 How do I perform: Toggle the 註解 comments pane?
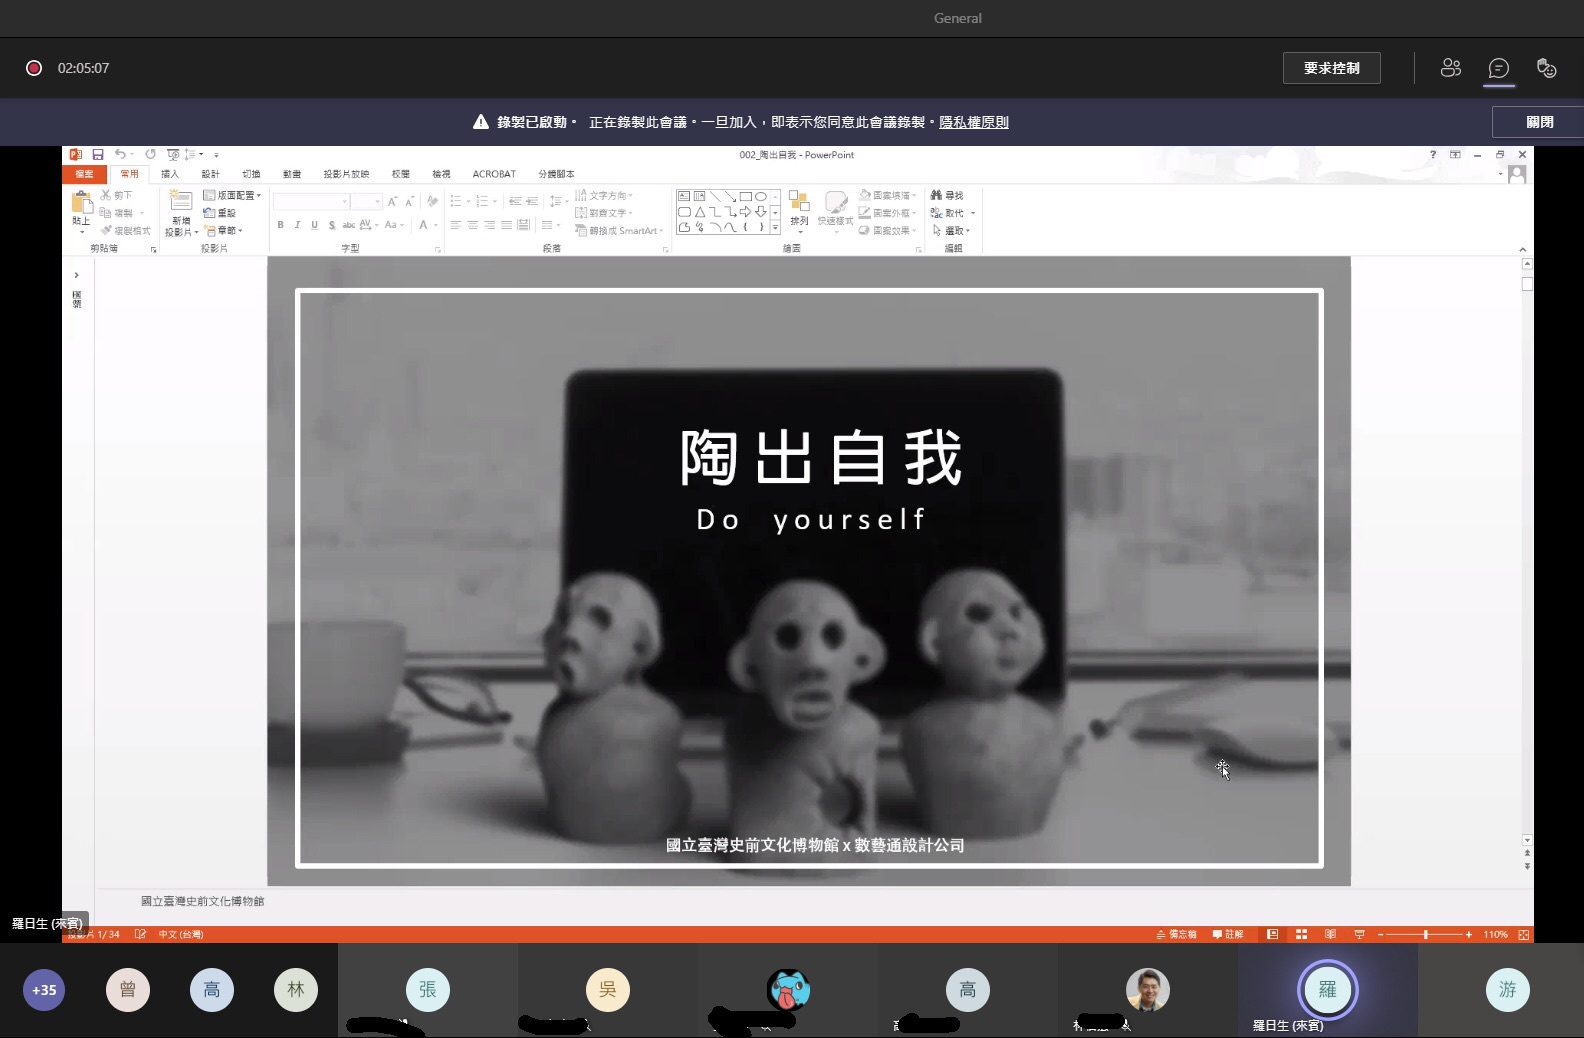(1228, 934)
